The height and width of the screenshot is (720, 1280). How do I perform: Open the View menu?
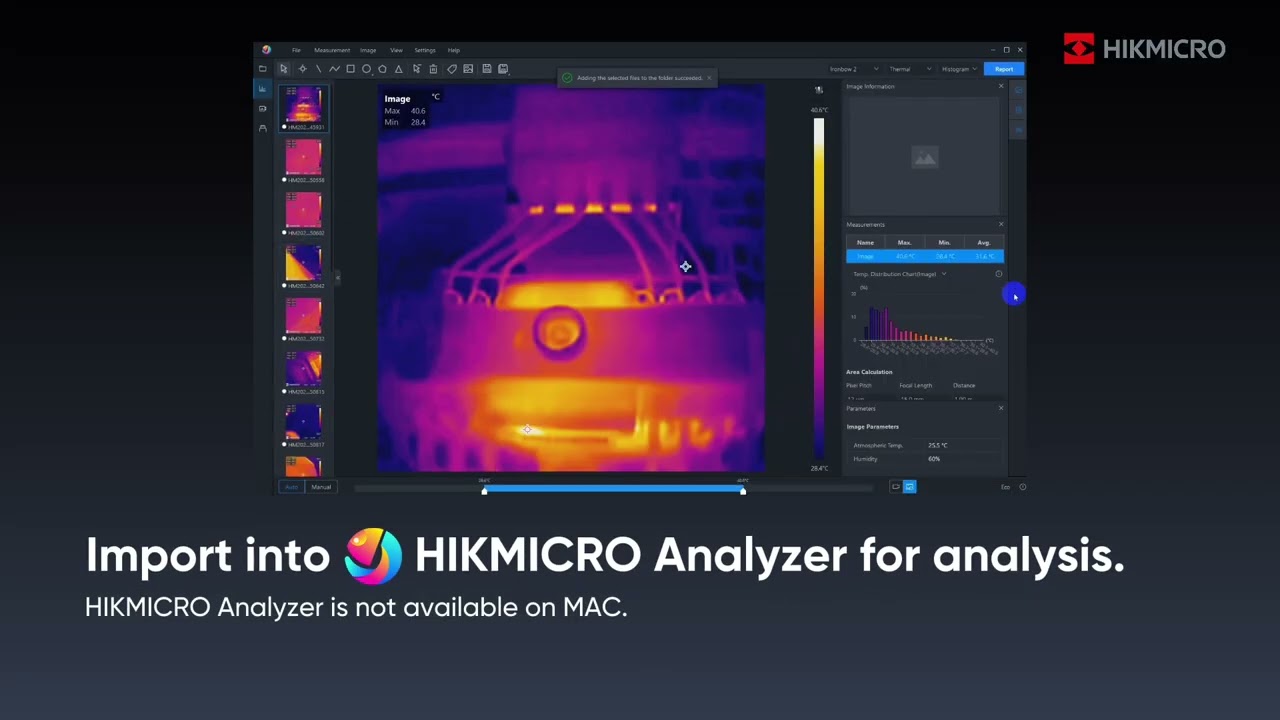click(x=396, y=50)
